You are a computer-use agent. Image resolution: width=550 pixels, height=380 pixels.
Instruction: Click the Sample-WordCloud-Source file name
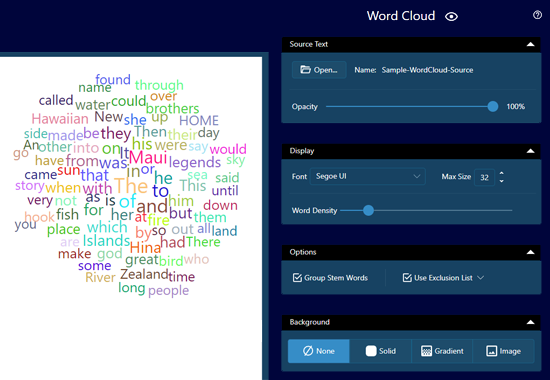pos(427,70)
